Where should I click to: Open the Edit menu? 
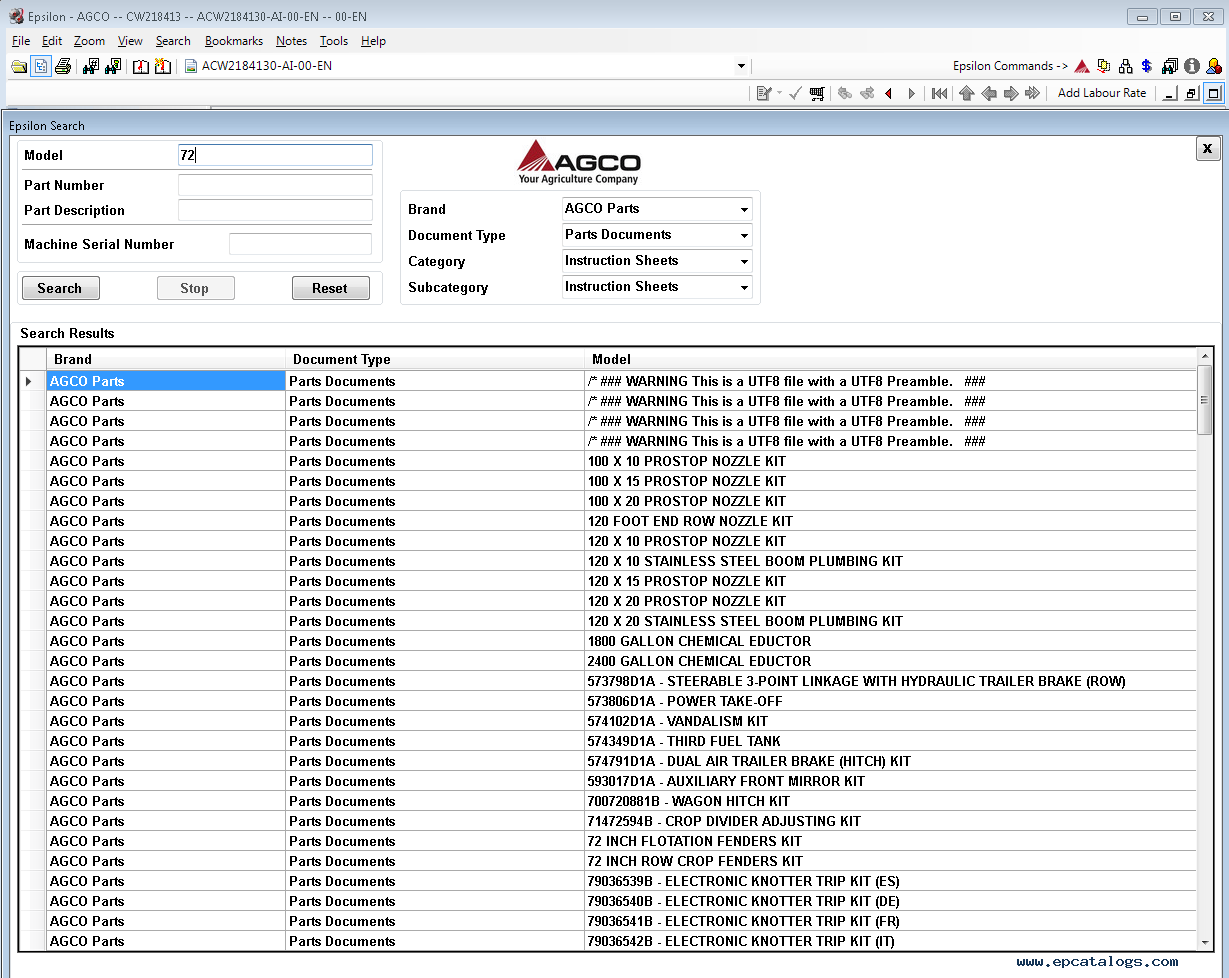pyautogui.click(x=52, y=41)
